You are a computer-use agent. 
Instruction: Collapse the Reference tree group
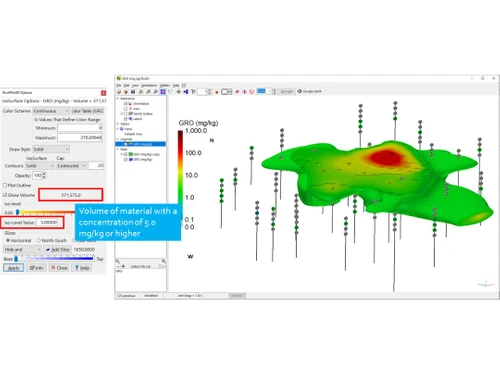pyautogui.click(x=117, y=99)
